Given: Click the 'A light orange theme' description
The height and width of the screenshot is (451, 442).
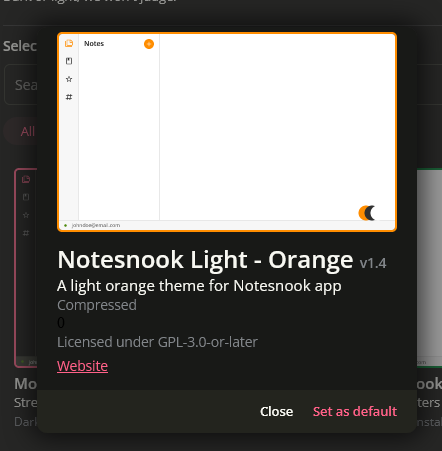Looking at the screenshot, I should (x=199, y=286).
